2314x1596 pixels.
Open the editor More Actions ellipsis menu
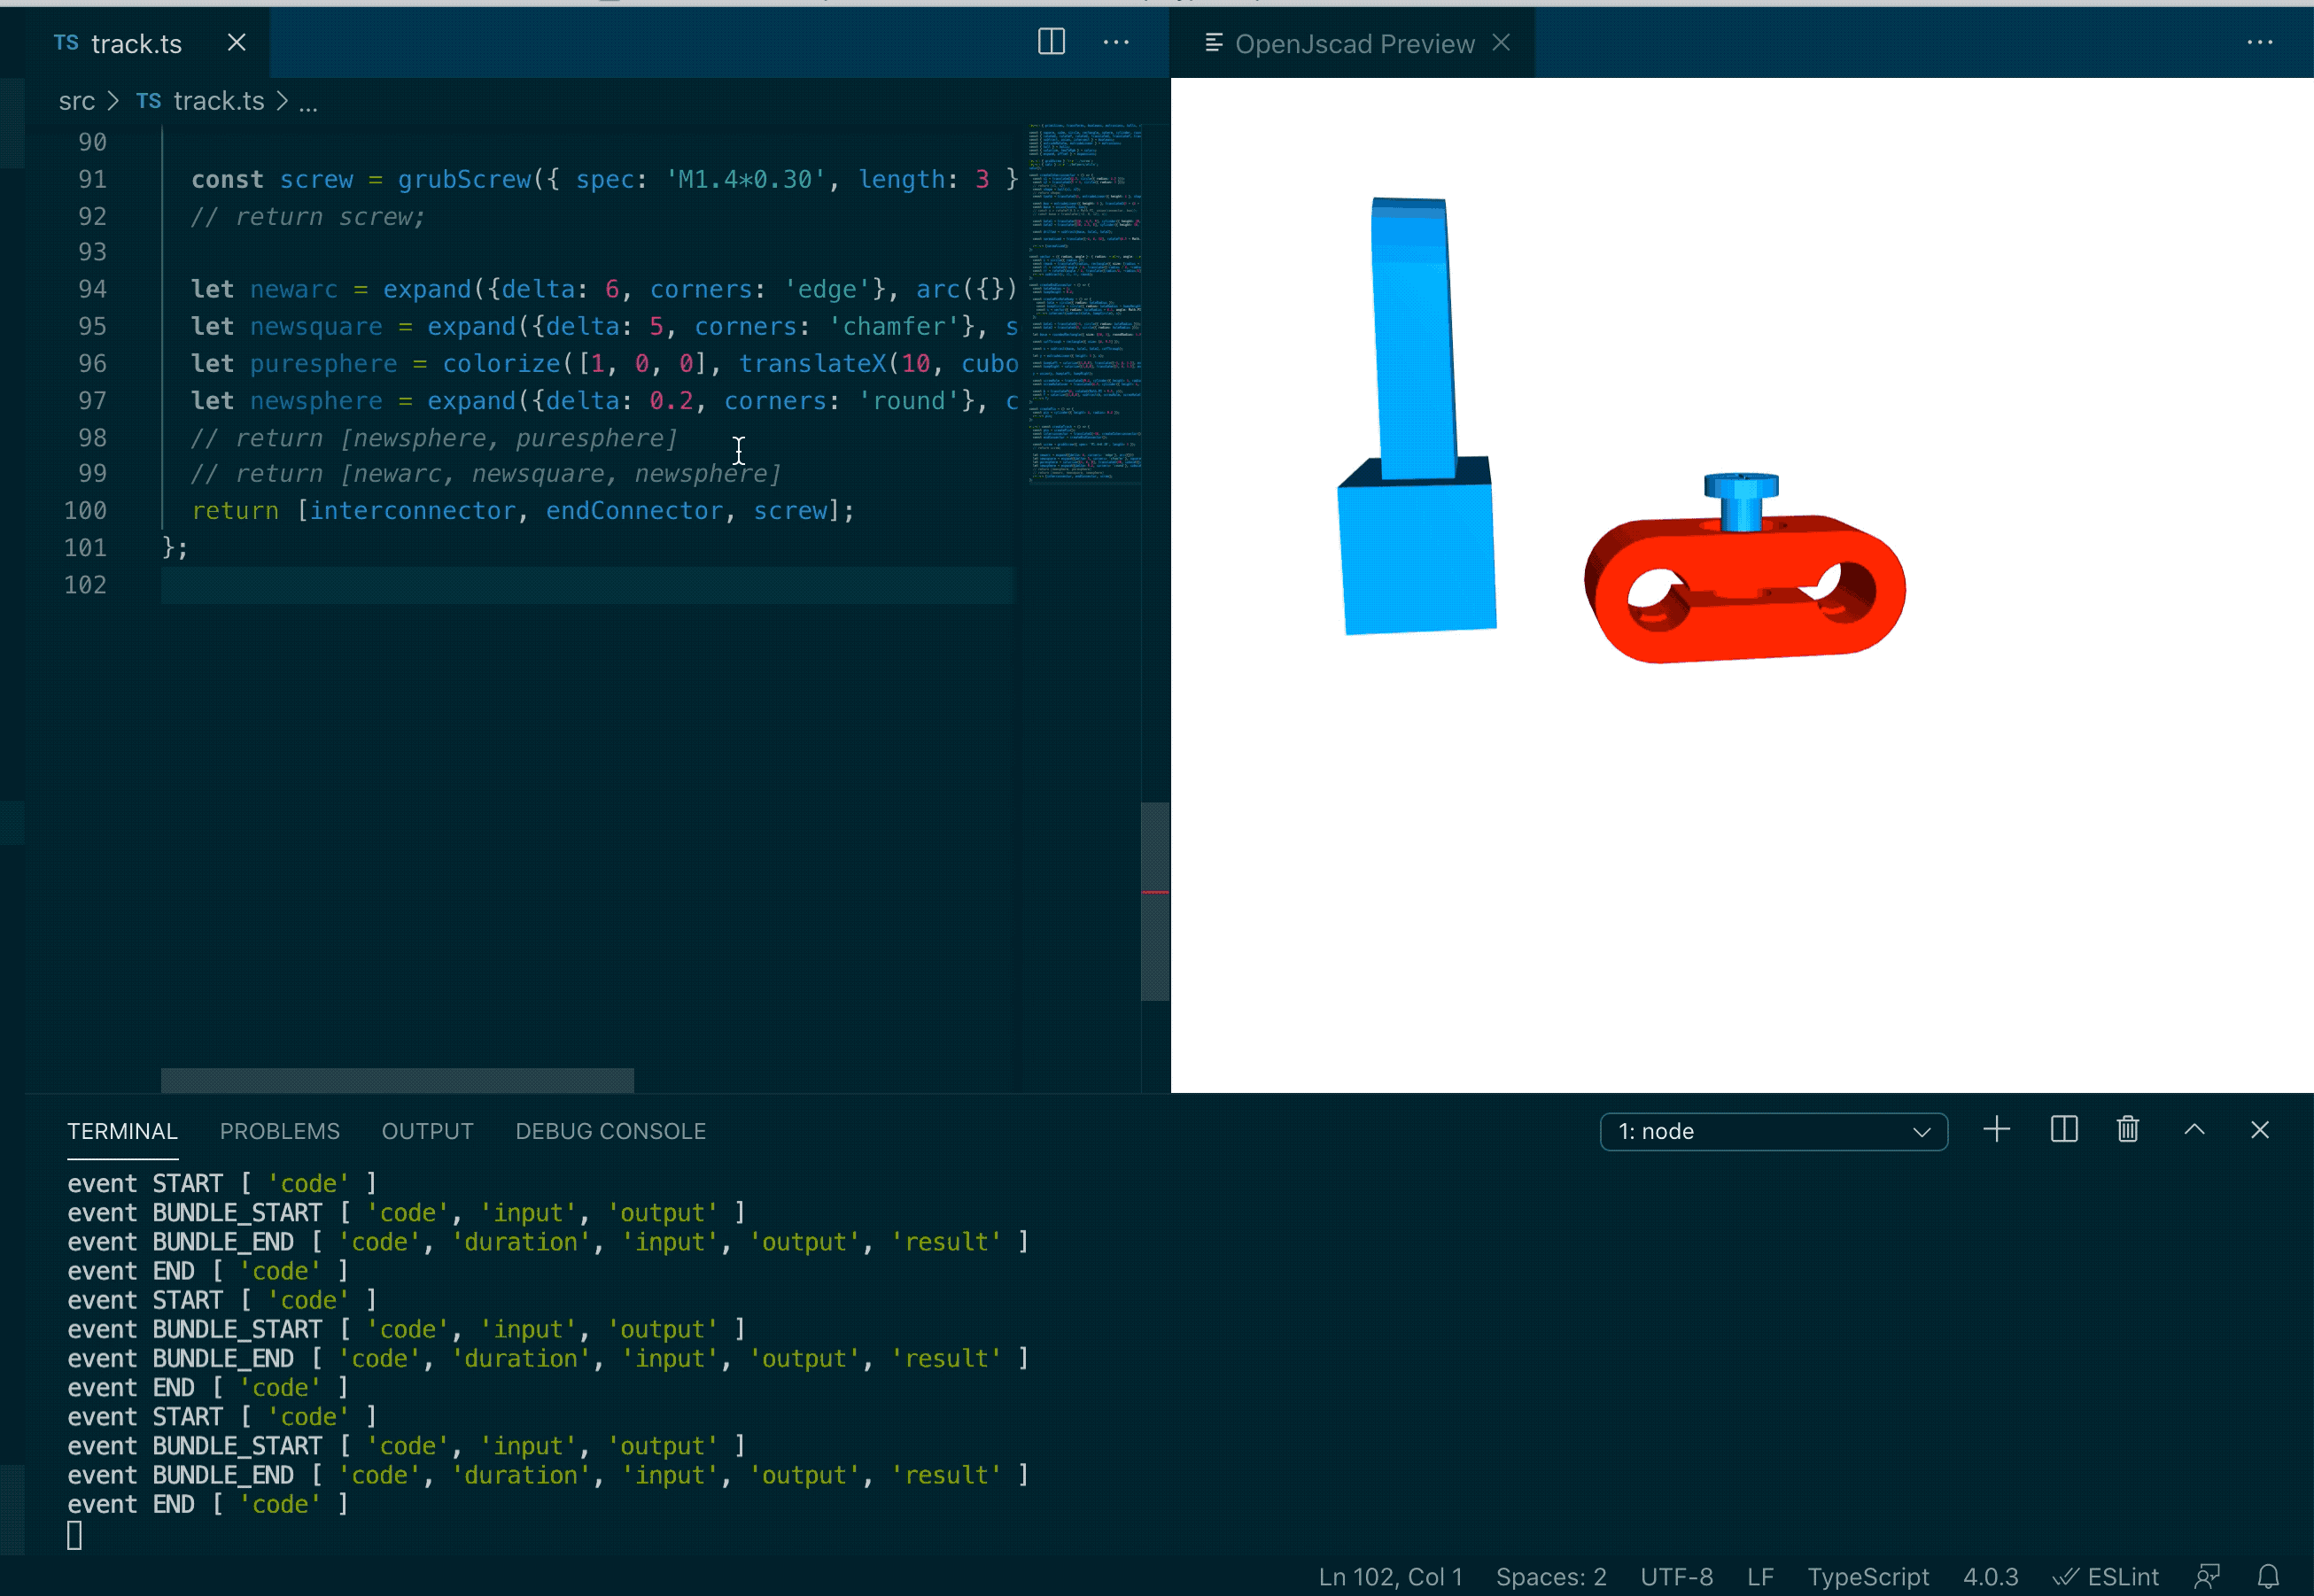1116,42
